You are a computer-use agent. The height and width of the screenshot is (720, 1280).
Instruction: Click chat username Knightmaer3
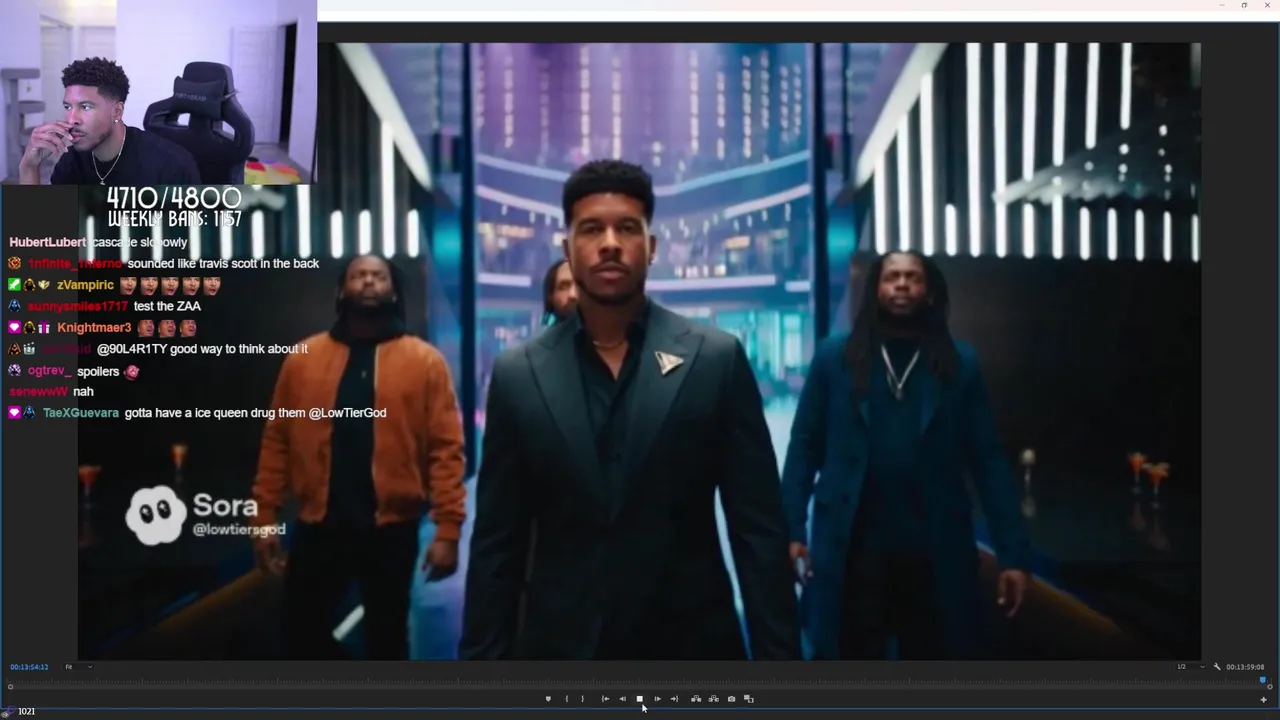pos(94,328)
